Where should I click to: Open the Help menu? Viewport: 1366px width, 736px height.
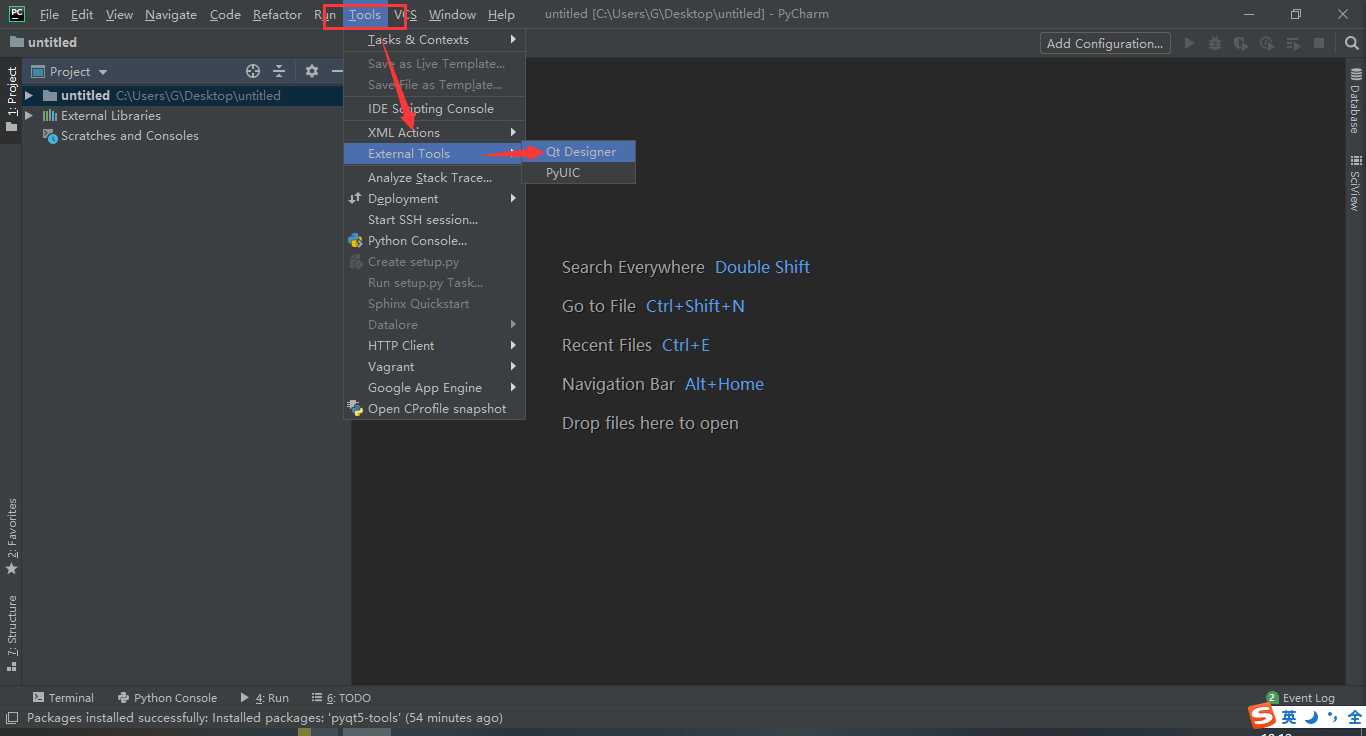click(501, 15)
